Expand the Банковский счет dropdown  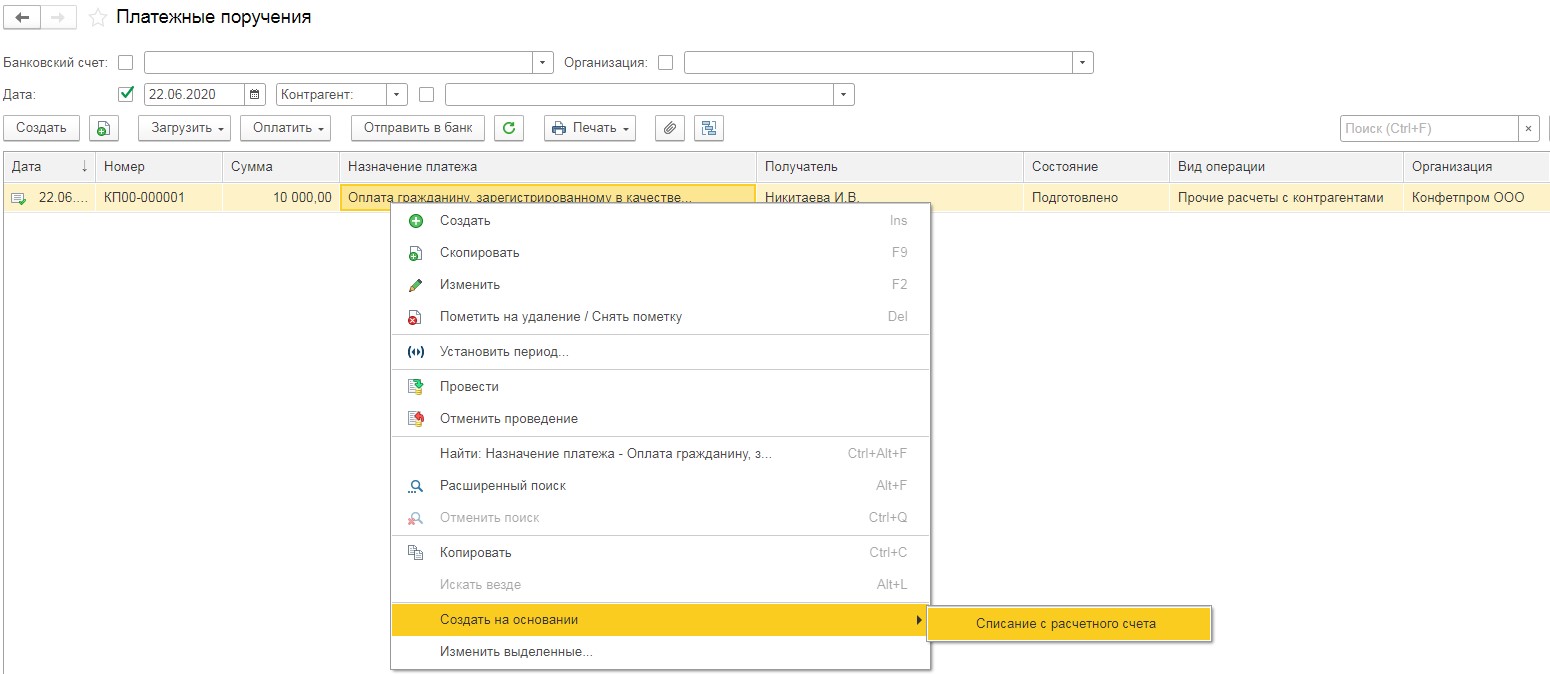[x=543, y=63]
